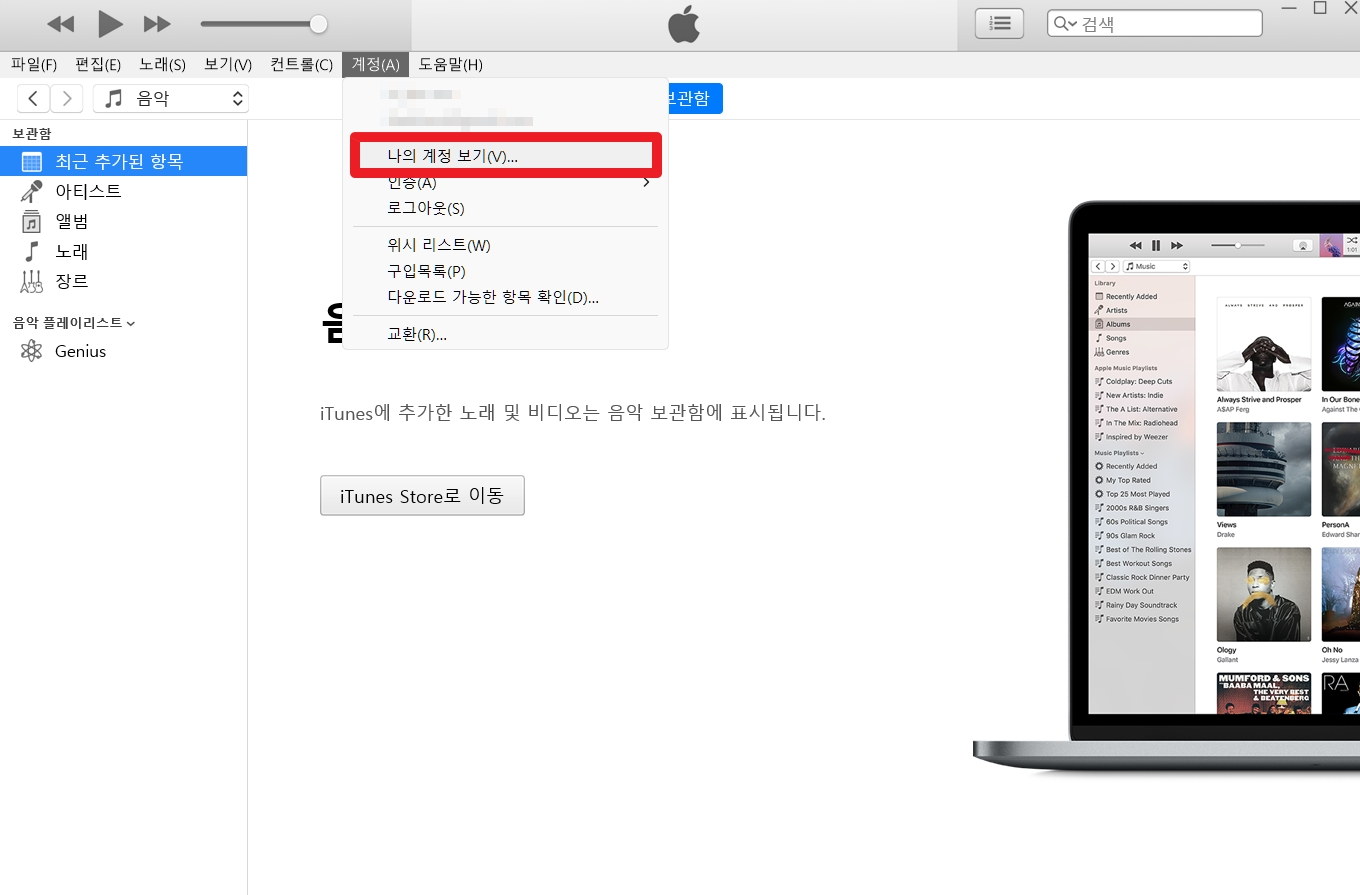Viewport: 1360px width, 895px height.
Task: Open the Genius playlist
Action: click(x=123, y=351)
